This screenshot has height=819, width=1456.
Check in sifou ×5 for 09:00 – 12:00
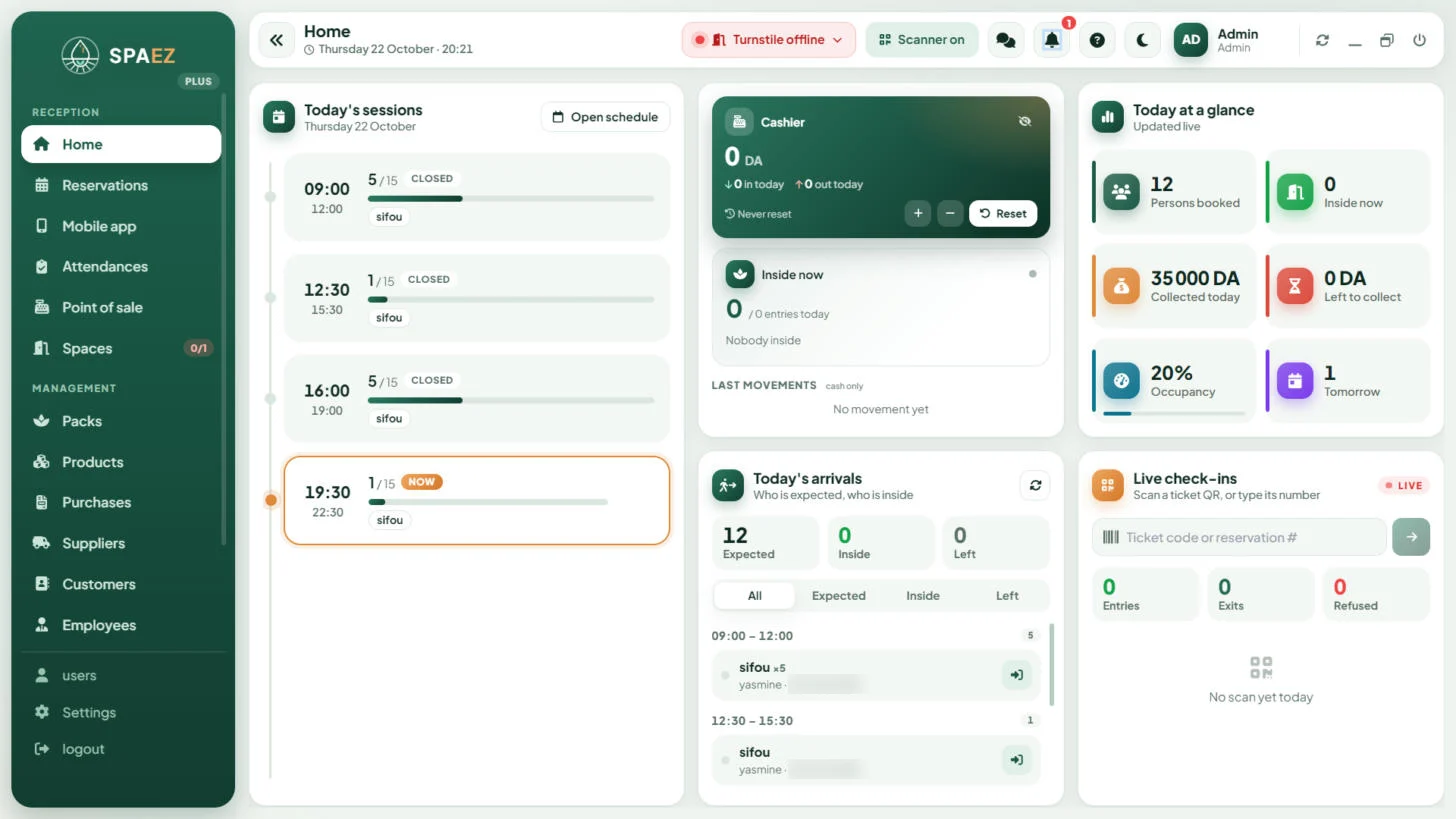[1016, 675]
